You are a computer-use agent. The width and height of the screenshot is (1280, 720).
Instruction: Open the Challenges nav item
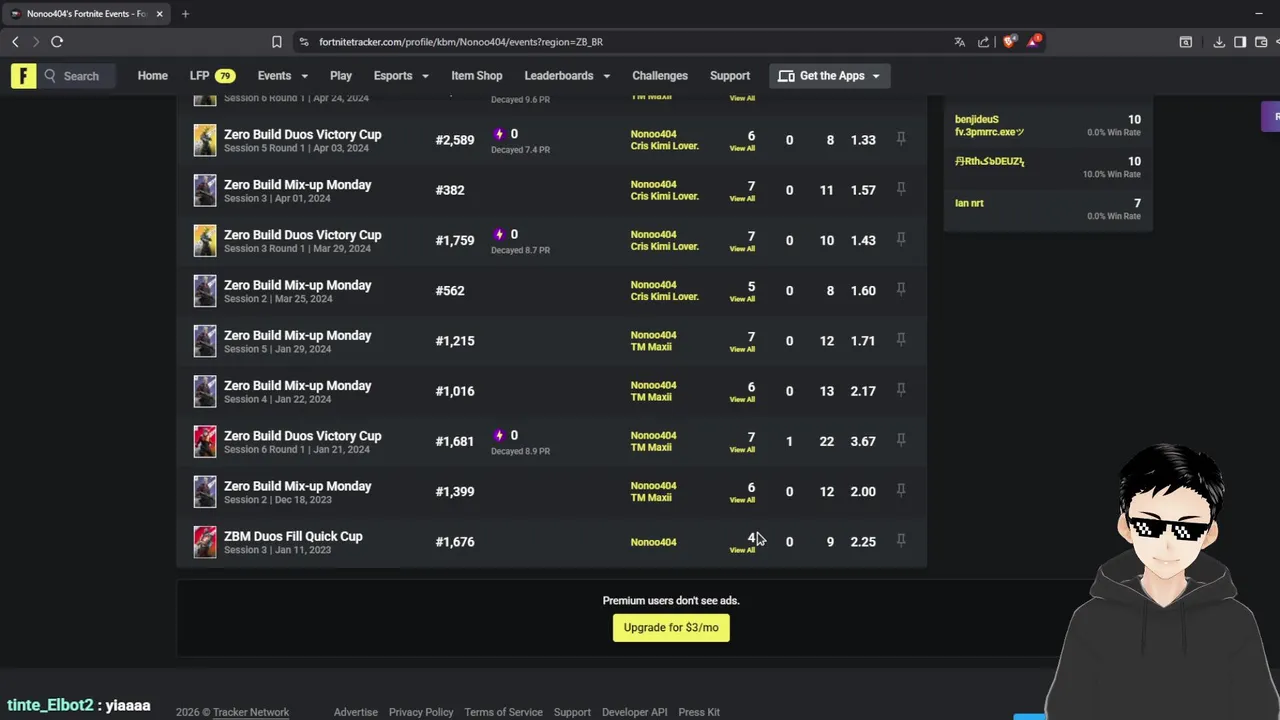[660, 76]
